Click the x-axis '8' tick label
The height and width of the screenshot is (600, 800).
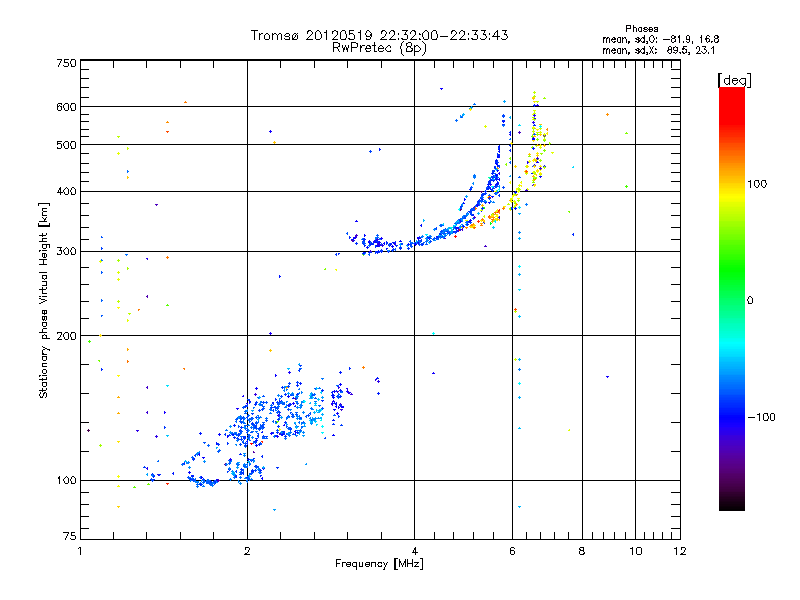[x=582, y=551]
